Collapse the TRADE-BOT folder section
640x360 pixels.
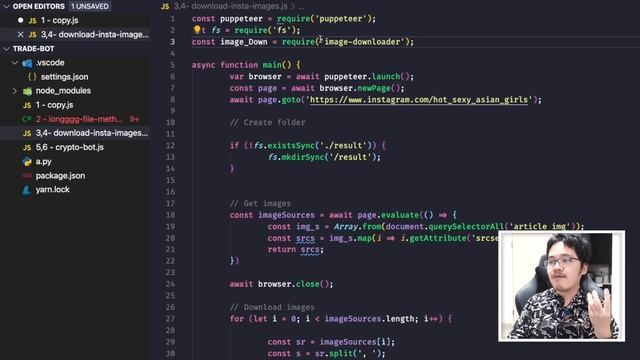coord(6,49)
